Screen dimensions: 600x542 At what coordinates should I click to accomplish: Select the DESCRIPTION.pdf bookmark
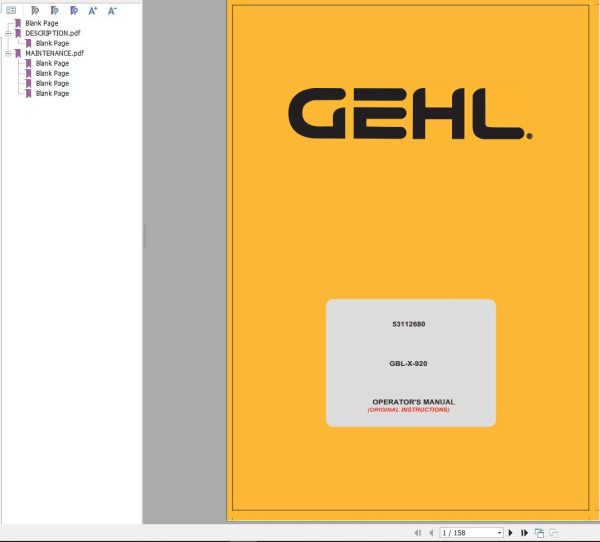pos(53,33)
